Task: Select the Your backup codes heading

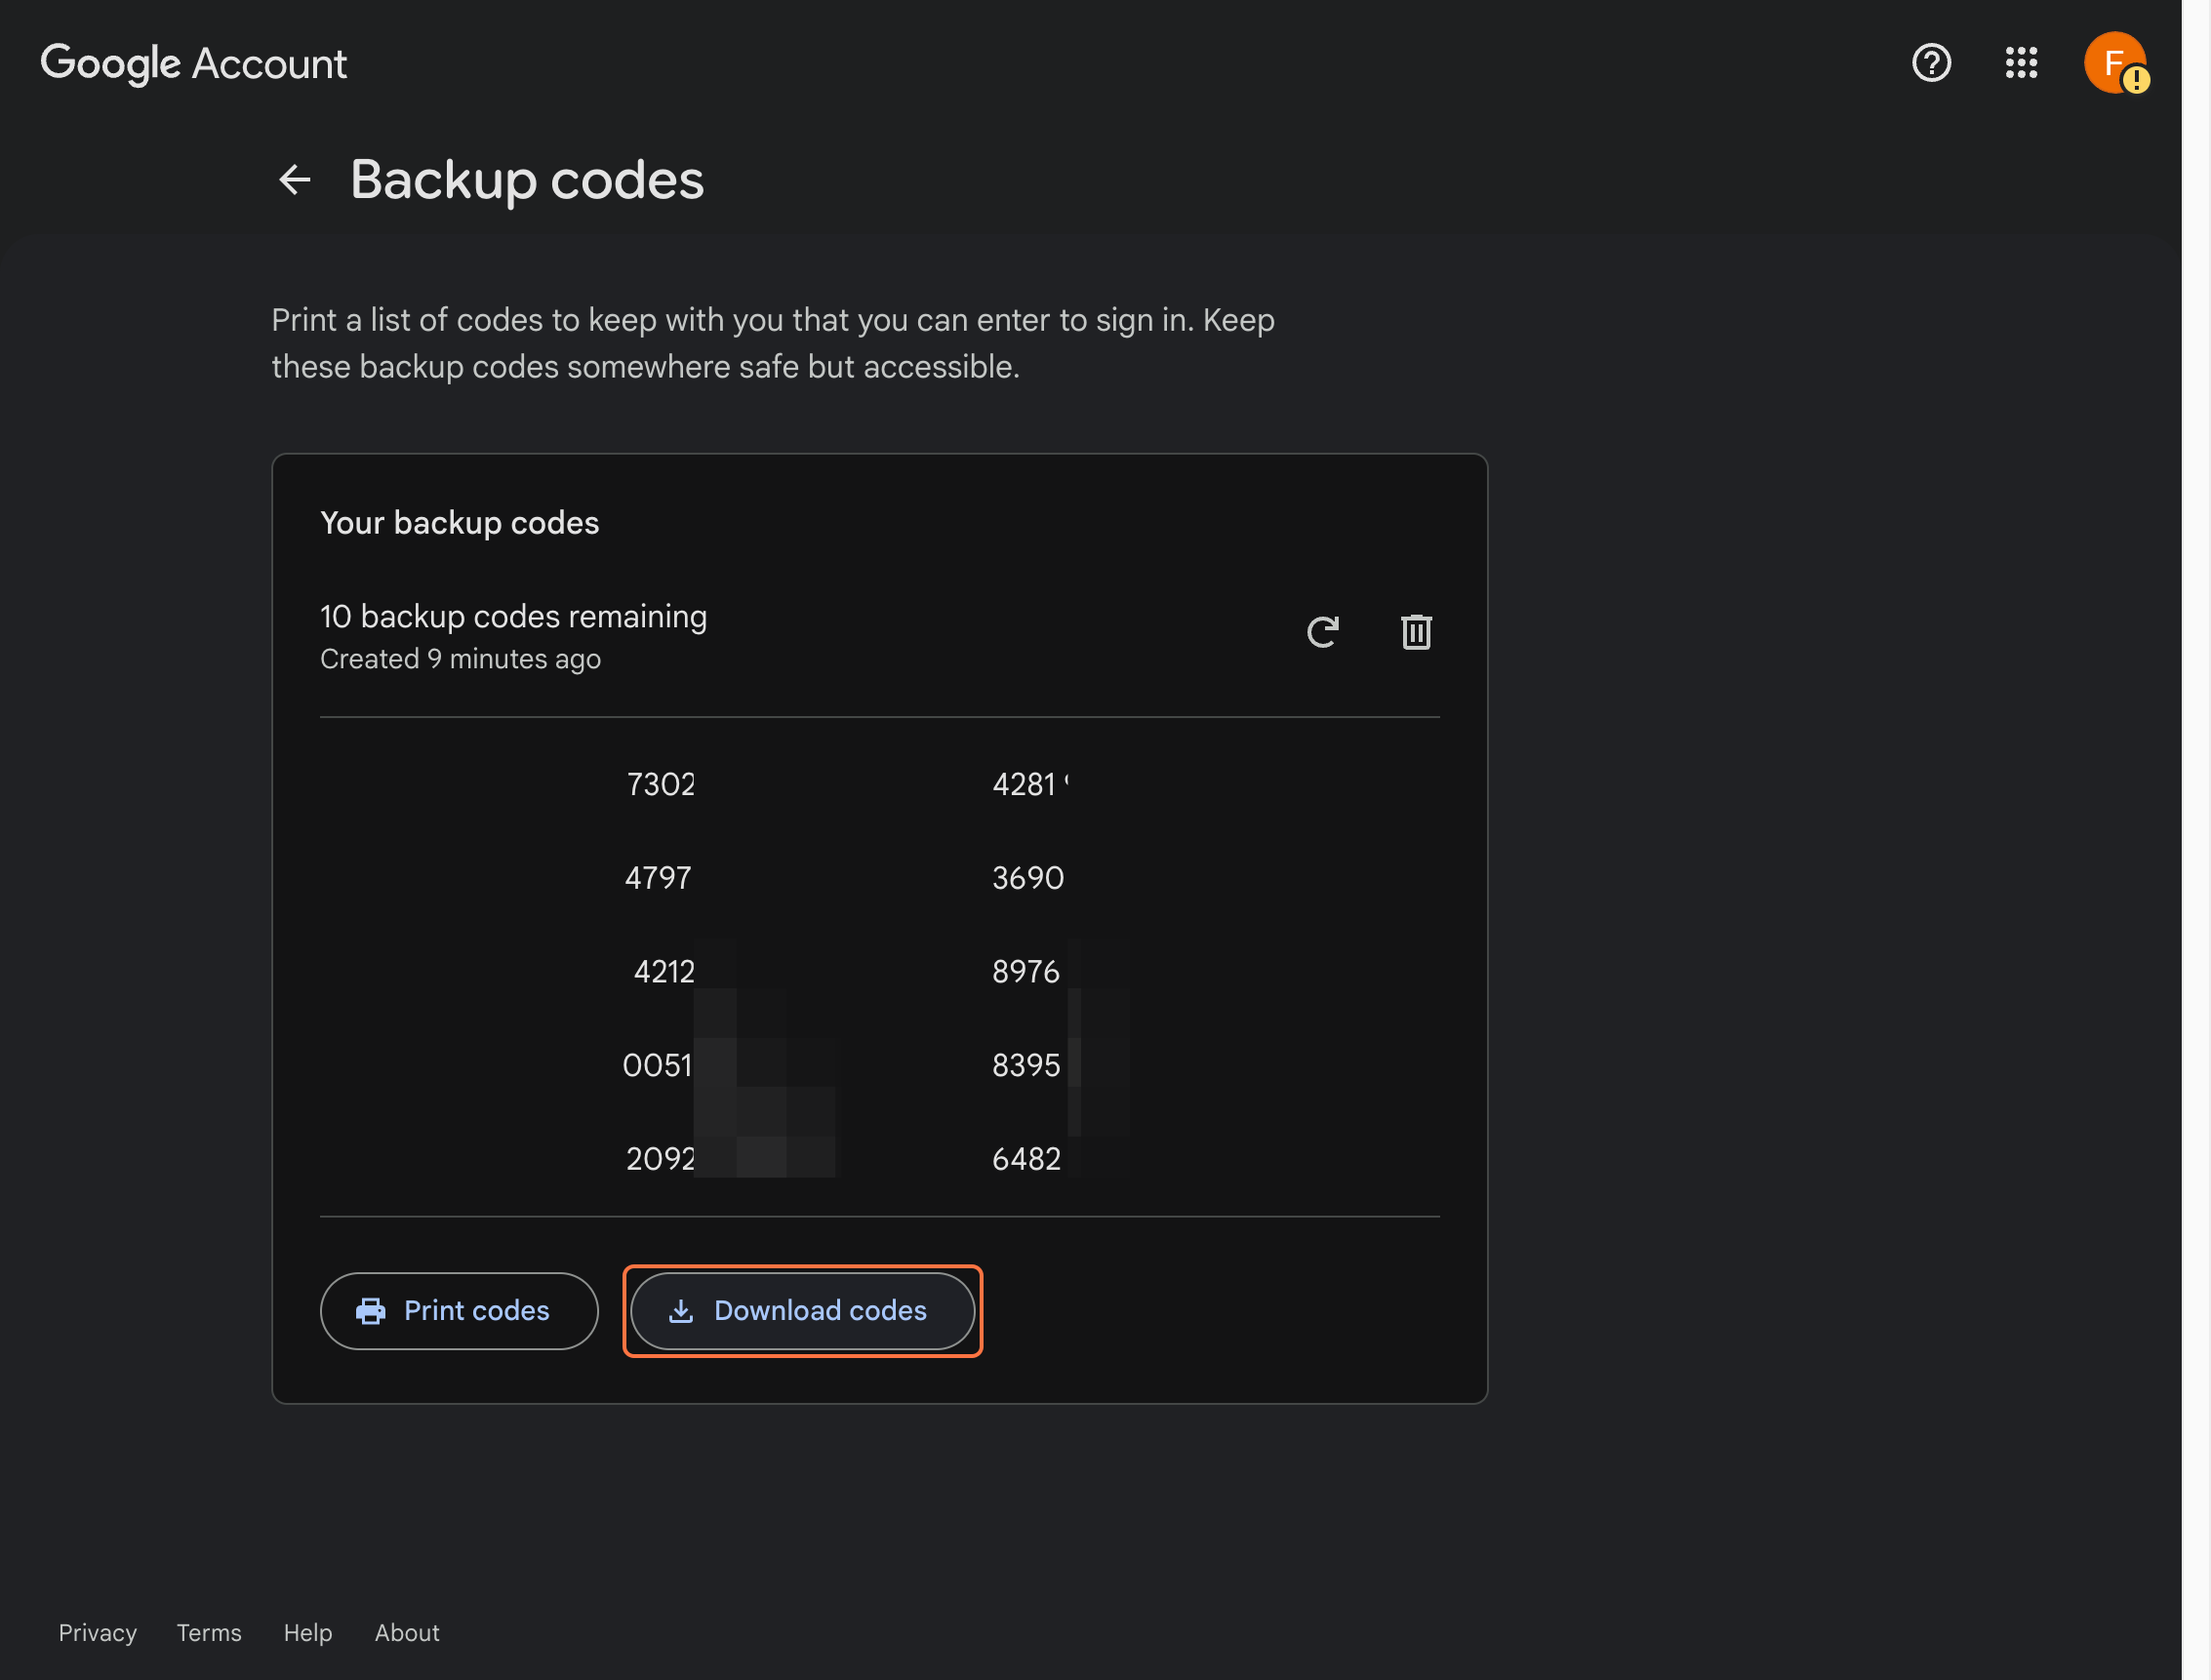Action: [459, 522]
